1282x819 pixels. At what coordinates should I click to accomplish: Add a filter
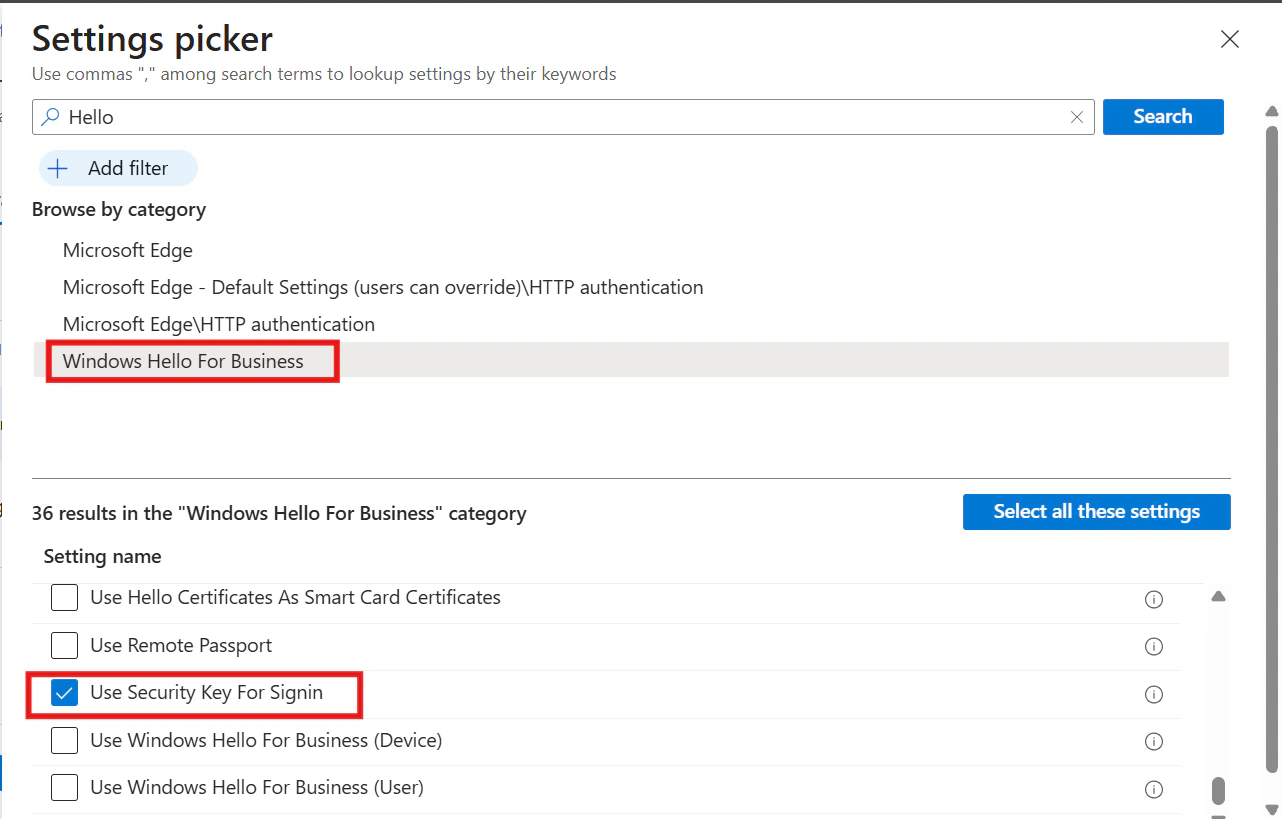pos(118,168)
